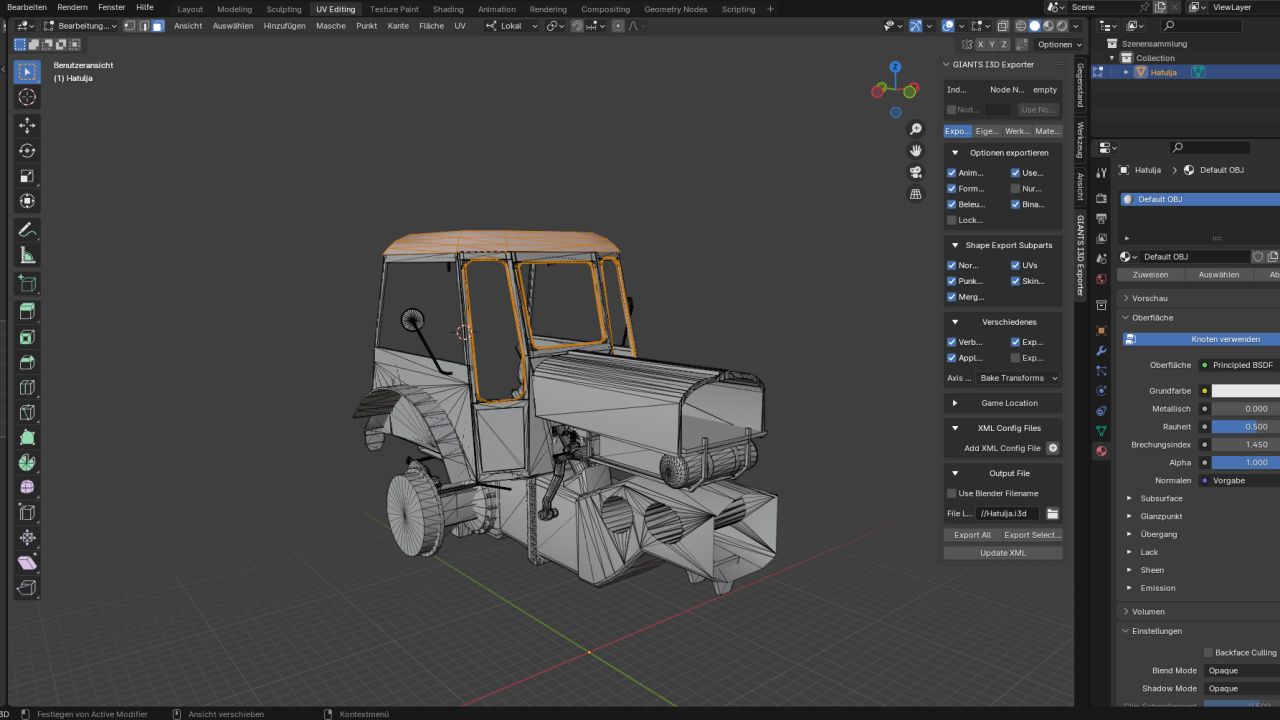
Task: Click the pan view hand icon
Action: (915, 151)
